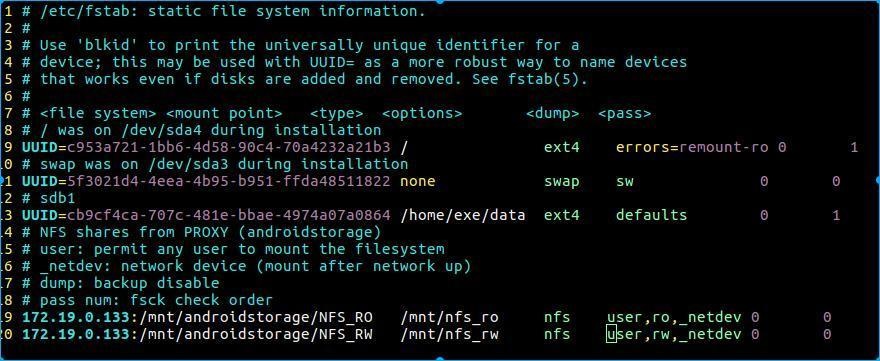Click the /mnt/nfs_ro mount point
The width and height of the screenshot is (880, 361).
(450, 318)
